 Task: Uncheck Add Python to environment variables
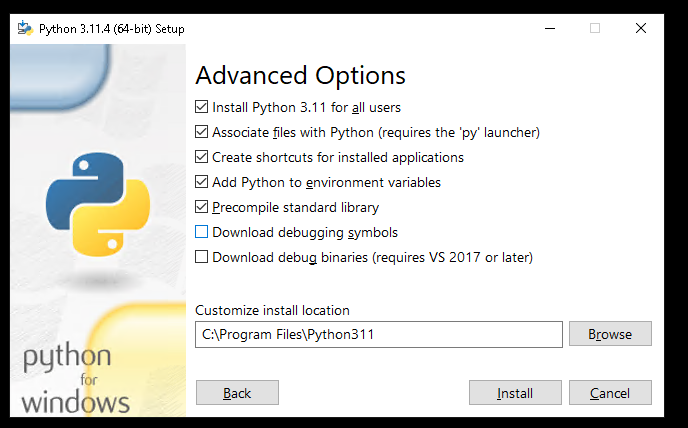[x=203, y=182]
